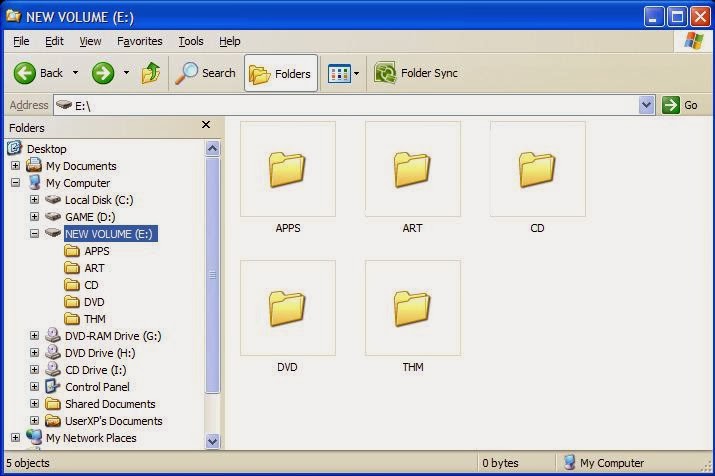This screenshot has height=476, width=715.
Task: Click the title bar folder icon
Action: pos(14,16)
